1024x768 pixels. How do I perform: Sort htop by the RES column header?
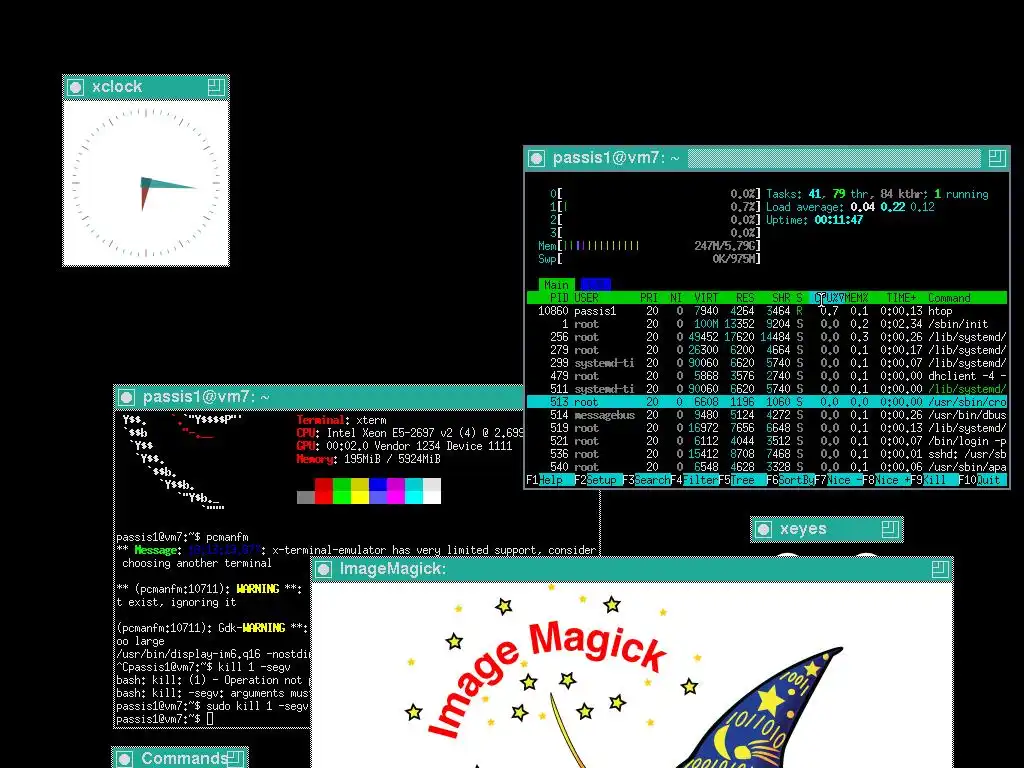coord(745,298)
